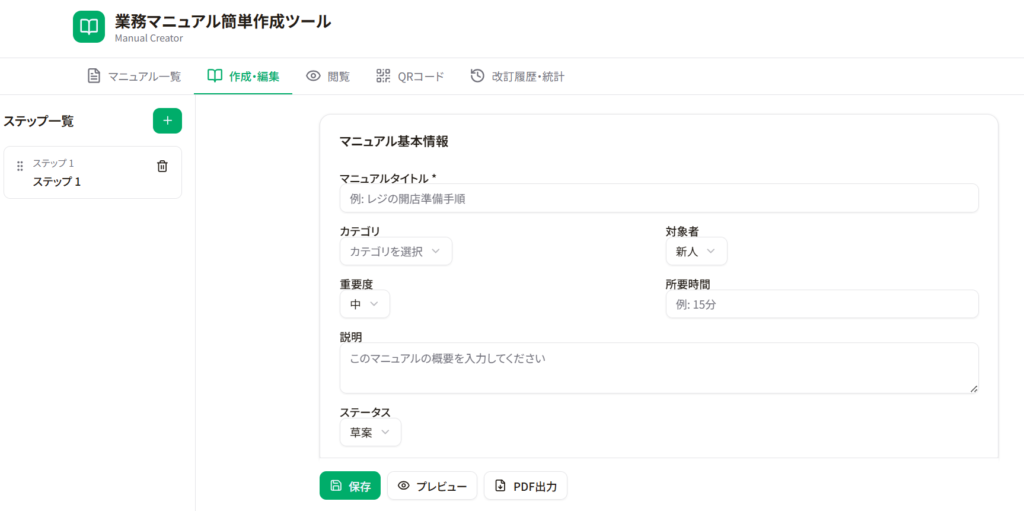Change ステータス dropdown from 草案
This screenshot has width=1024, height=511.
click(x=370, y=432)
